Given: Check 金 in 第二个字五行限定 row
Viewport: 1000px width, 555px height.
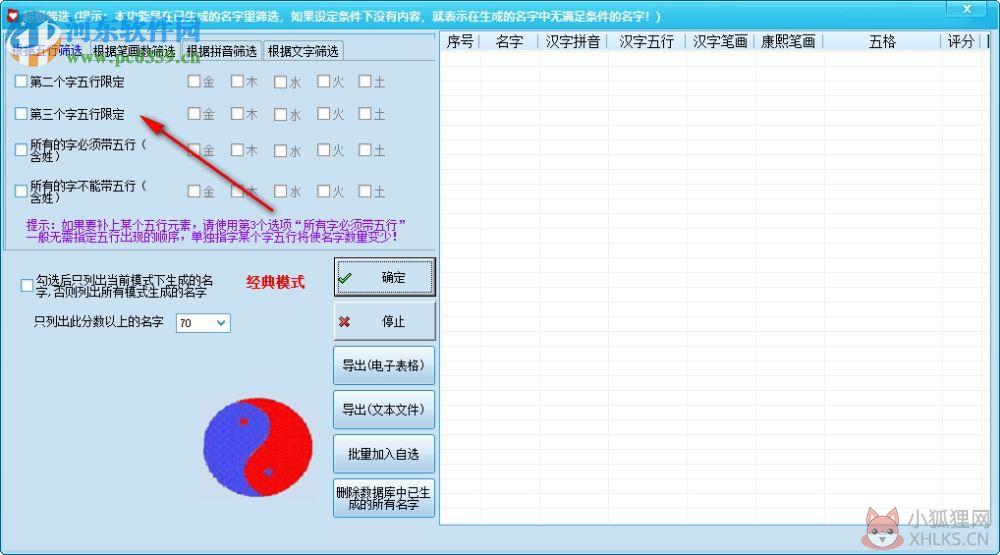Looking at the screenshot, I should (x=194, y=81).
